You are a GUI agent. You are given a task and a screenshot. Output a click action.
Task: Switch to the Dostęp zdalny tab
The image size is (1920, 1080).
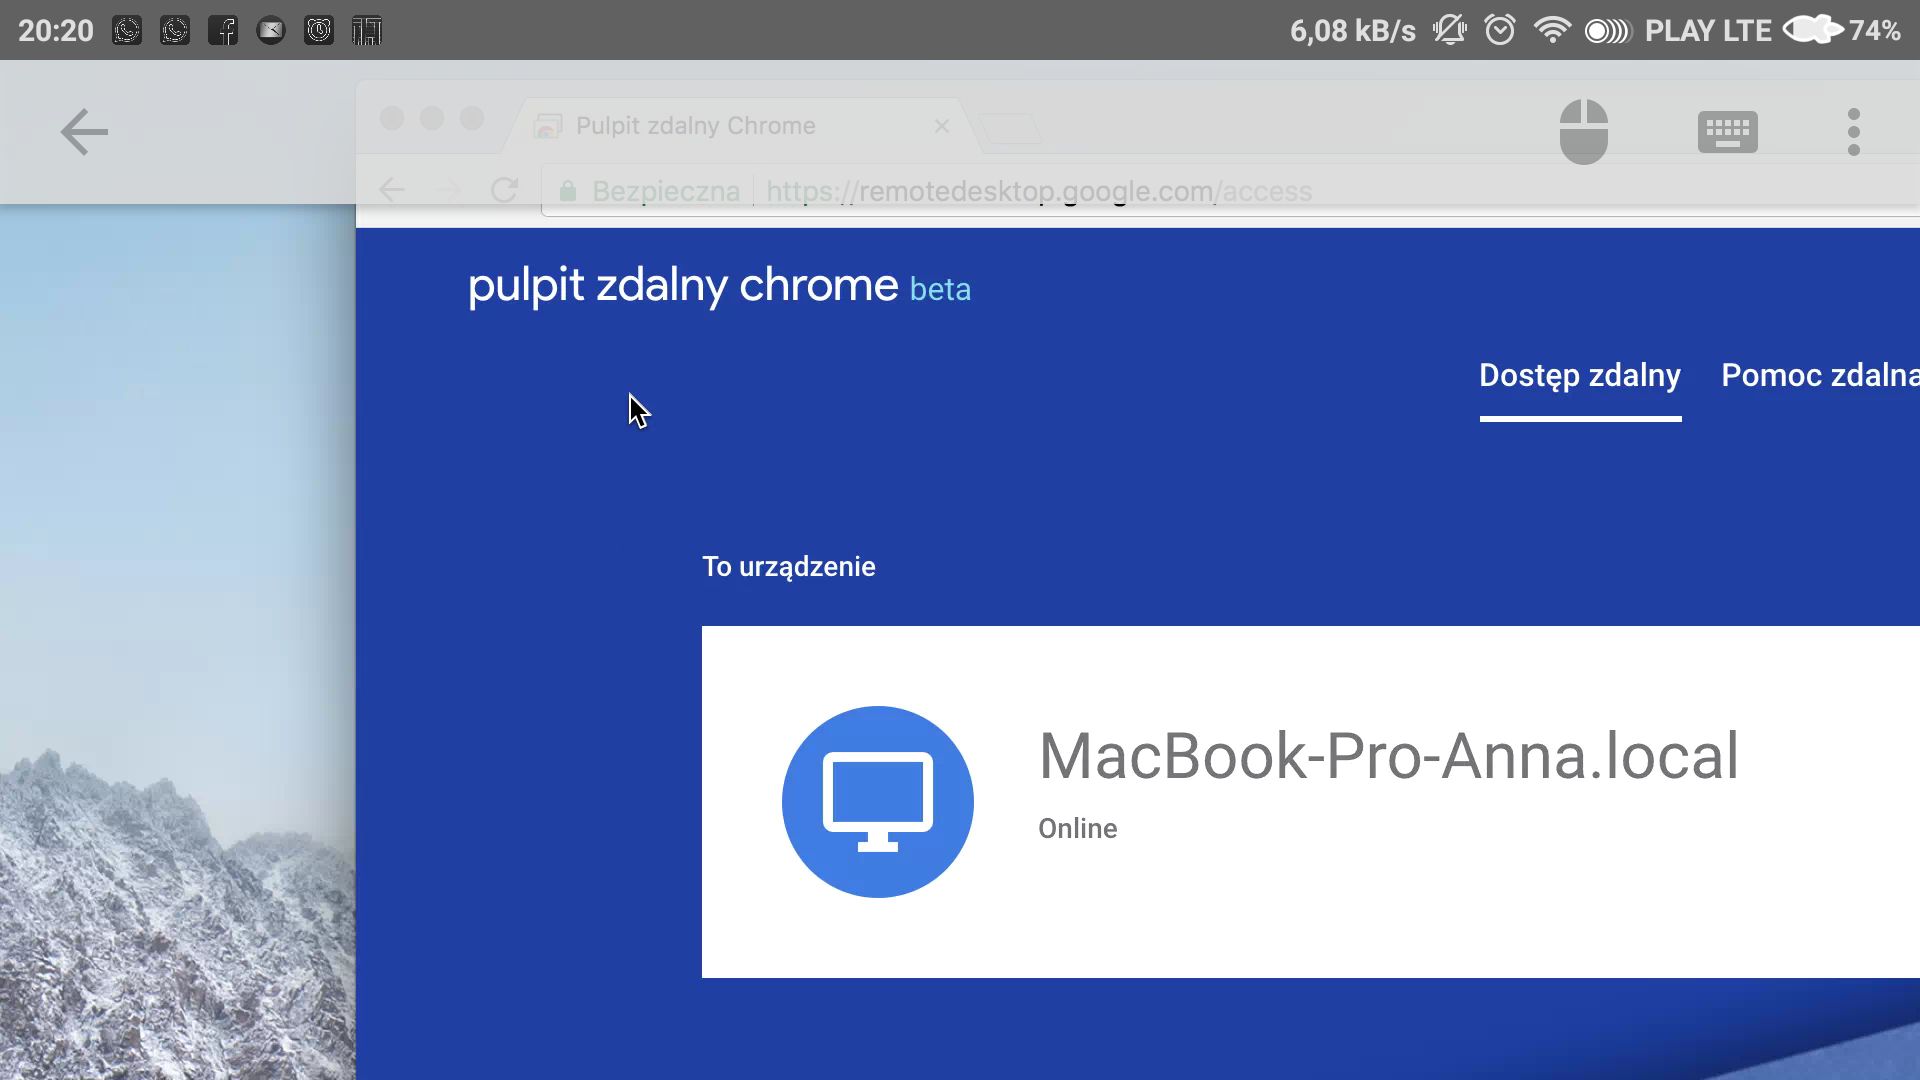[x=1579, y=376]
